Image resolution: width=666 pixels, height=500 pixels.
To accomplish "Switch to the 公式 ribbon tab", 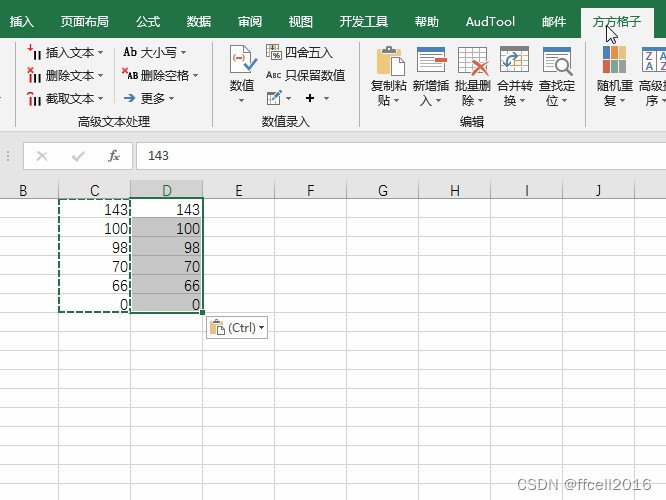I will click(x=148, y=21).
